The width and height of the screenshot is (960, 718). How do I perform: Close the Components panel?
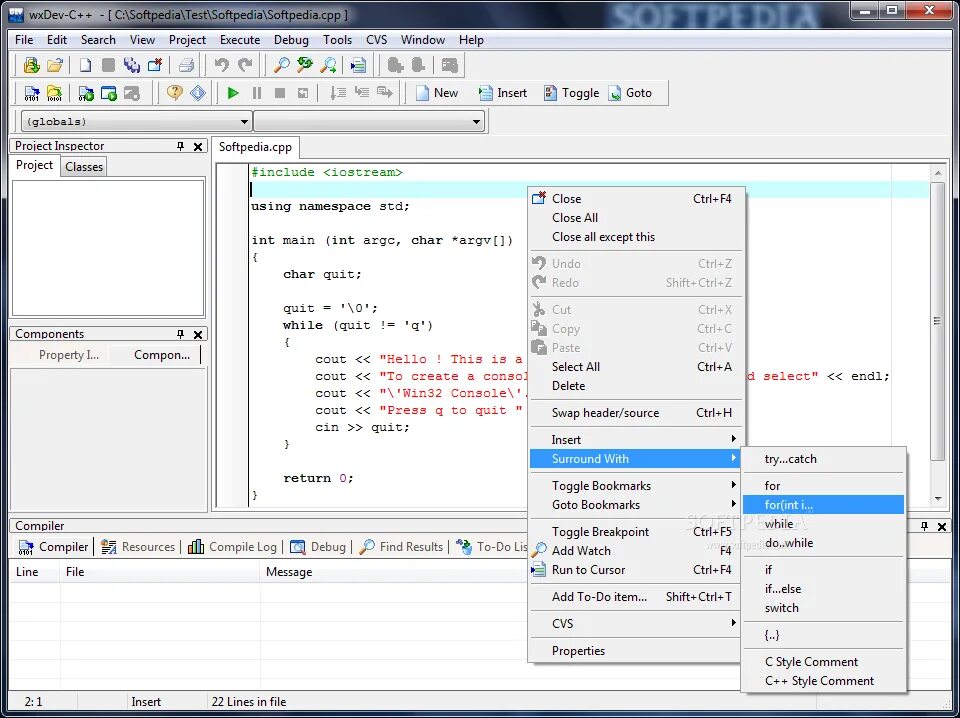coord(198,334)
